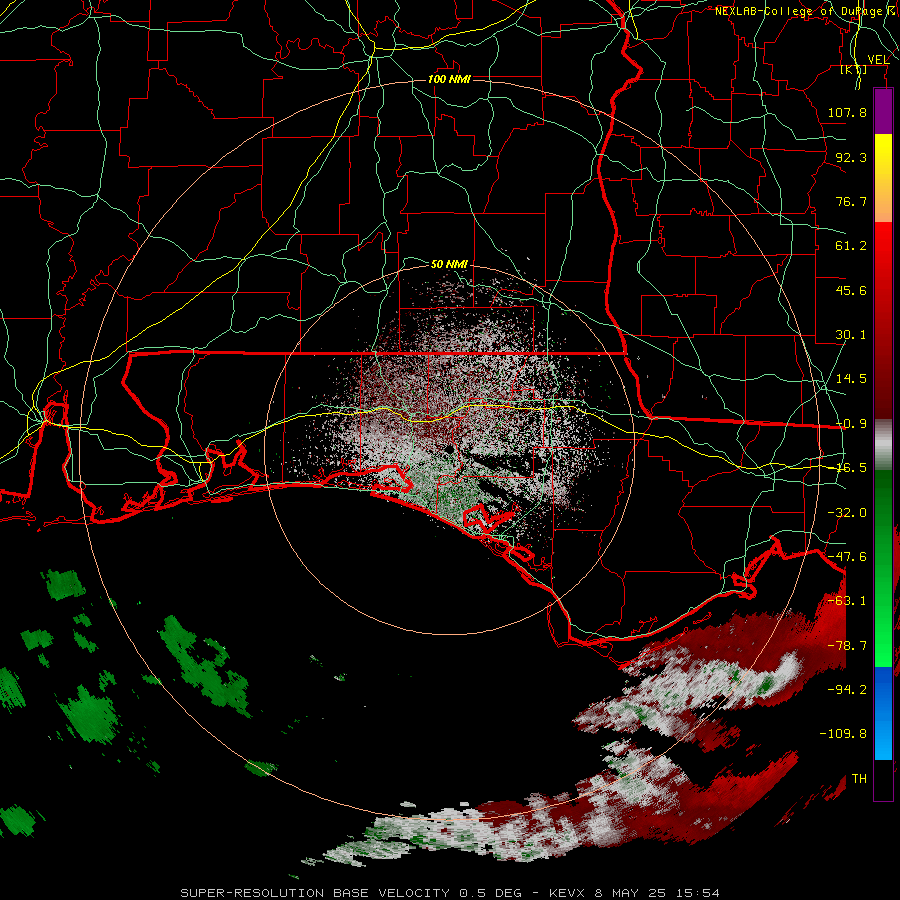This screenshot has height=900, width=900.
Task: Click the 76.7 legend value
Action: (851, 201)
